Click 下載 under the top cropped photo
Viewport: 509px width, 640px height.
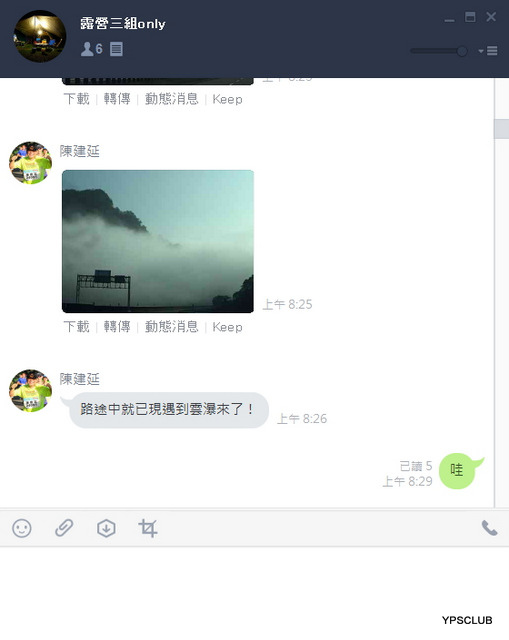pyautogui.click(x=76, y=99)
